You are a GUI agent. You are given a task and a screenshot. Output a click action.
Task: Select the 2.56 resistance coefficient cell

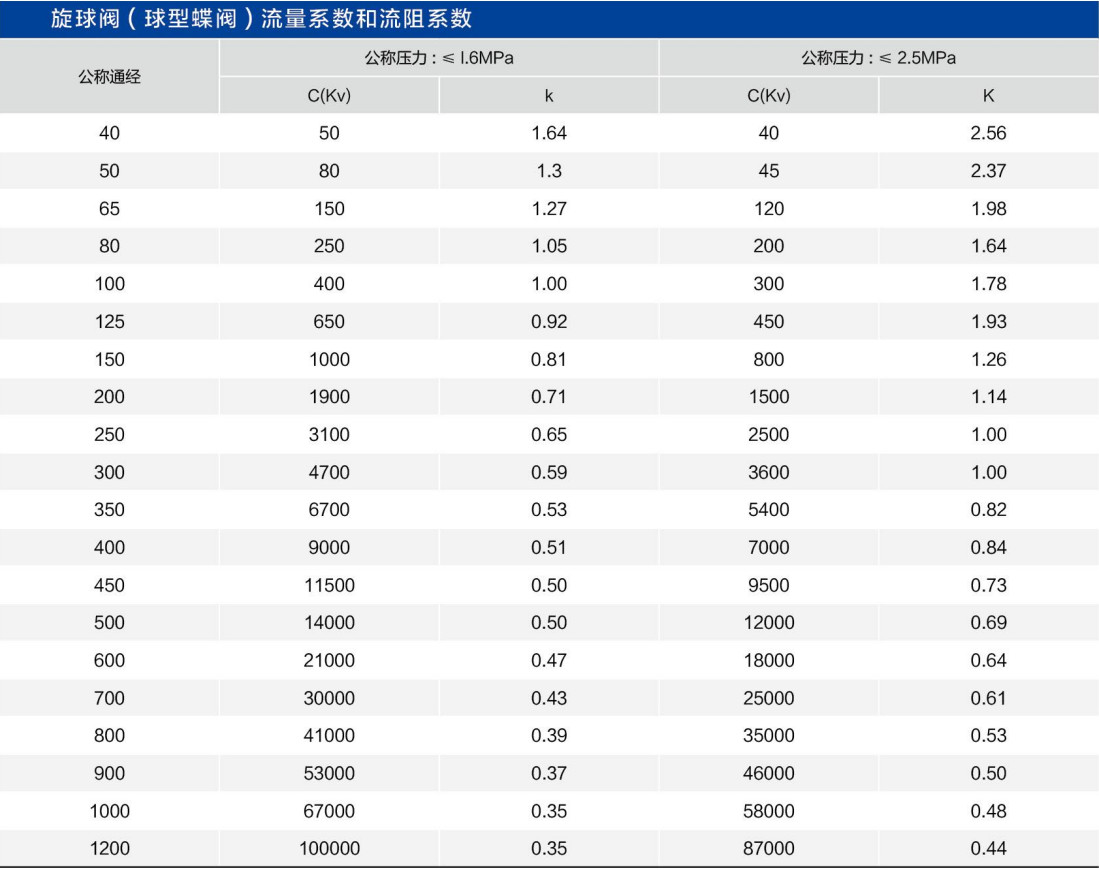(988, 133)
